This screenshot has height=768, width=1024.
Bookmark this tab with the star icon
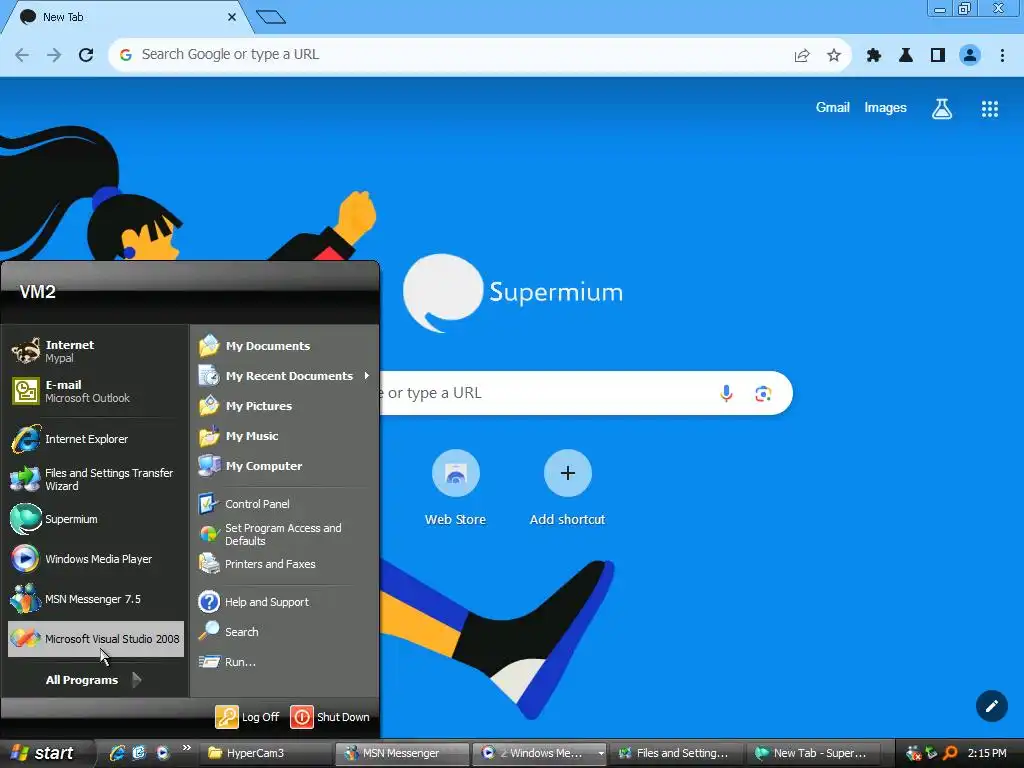click(834, 55)
